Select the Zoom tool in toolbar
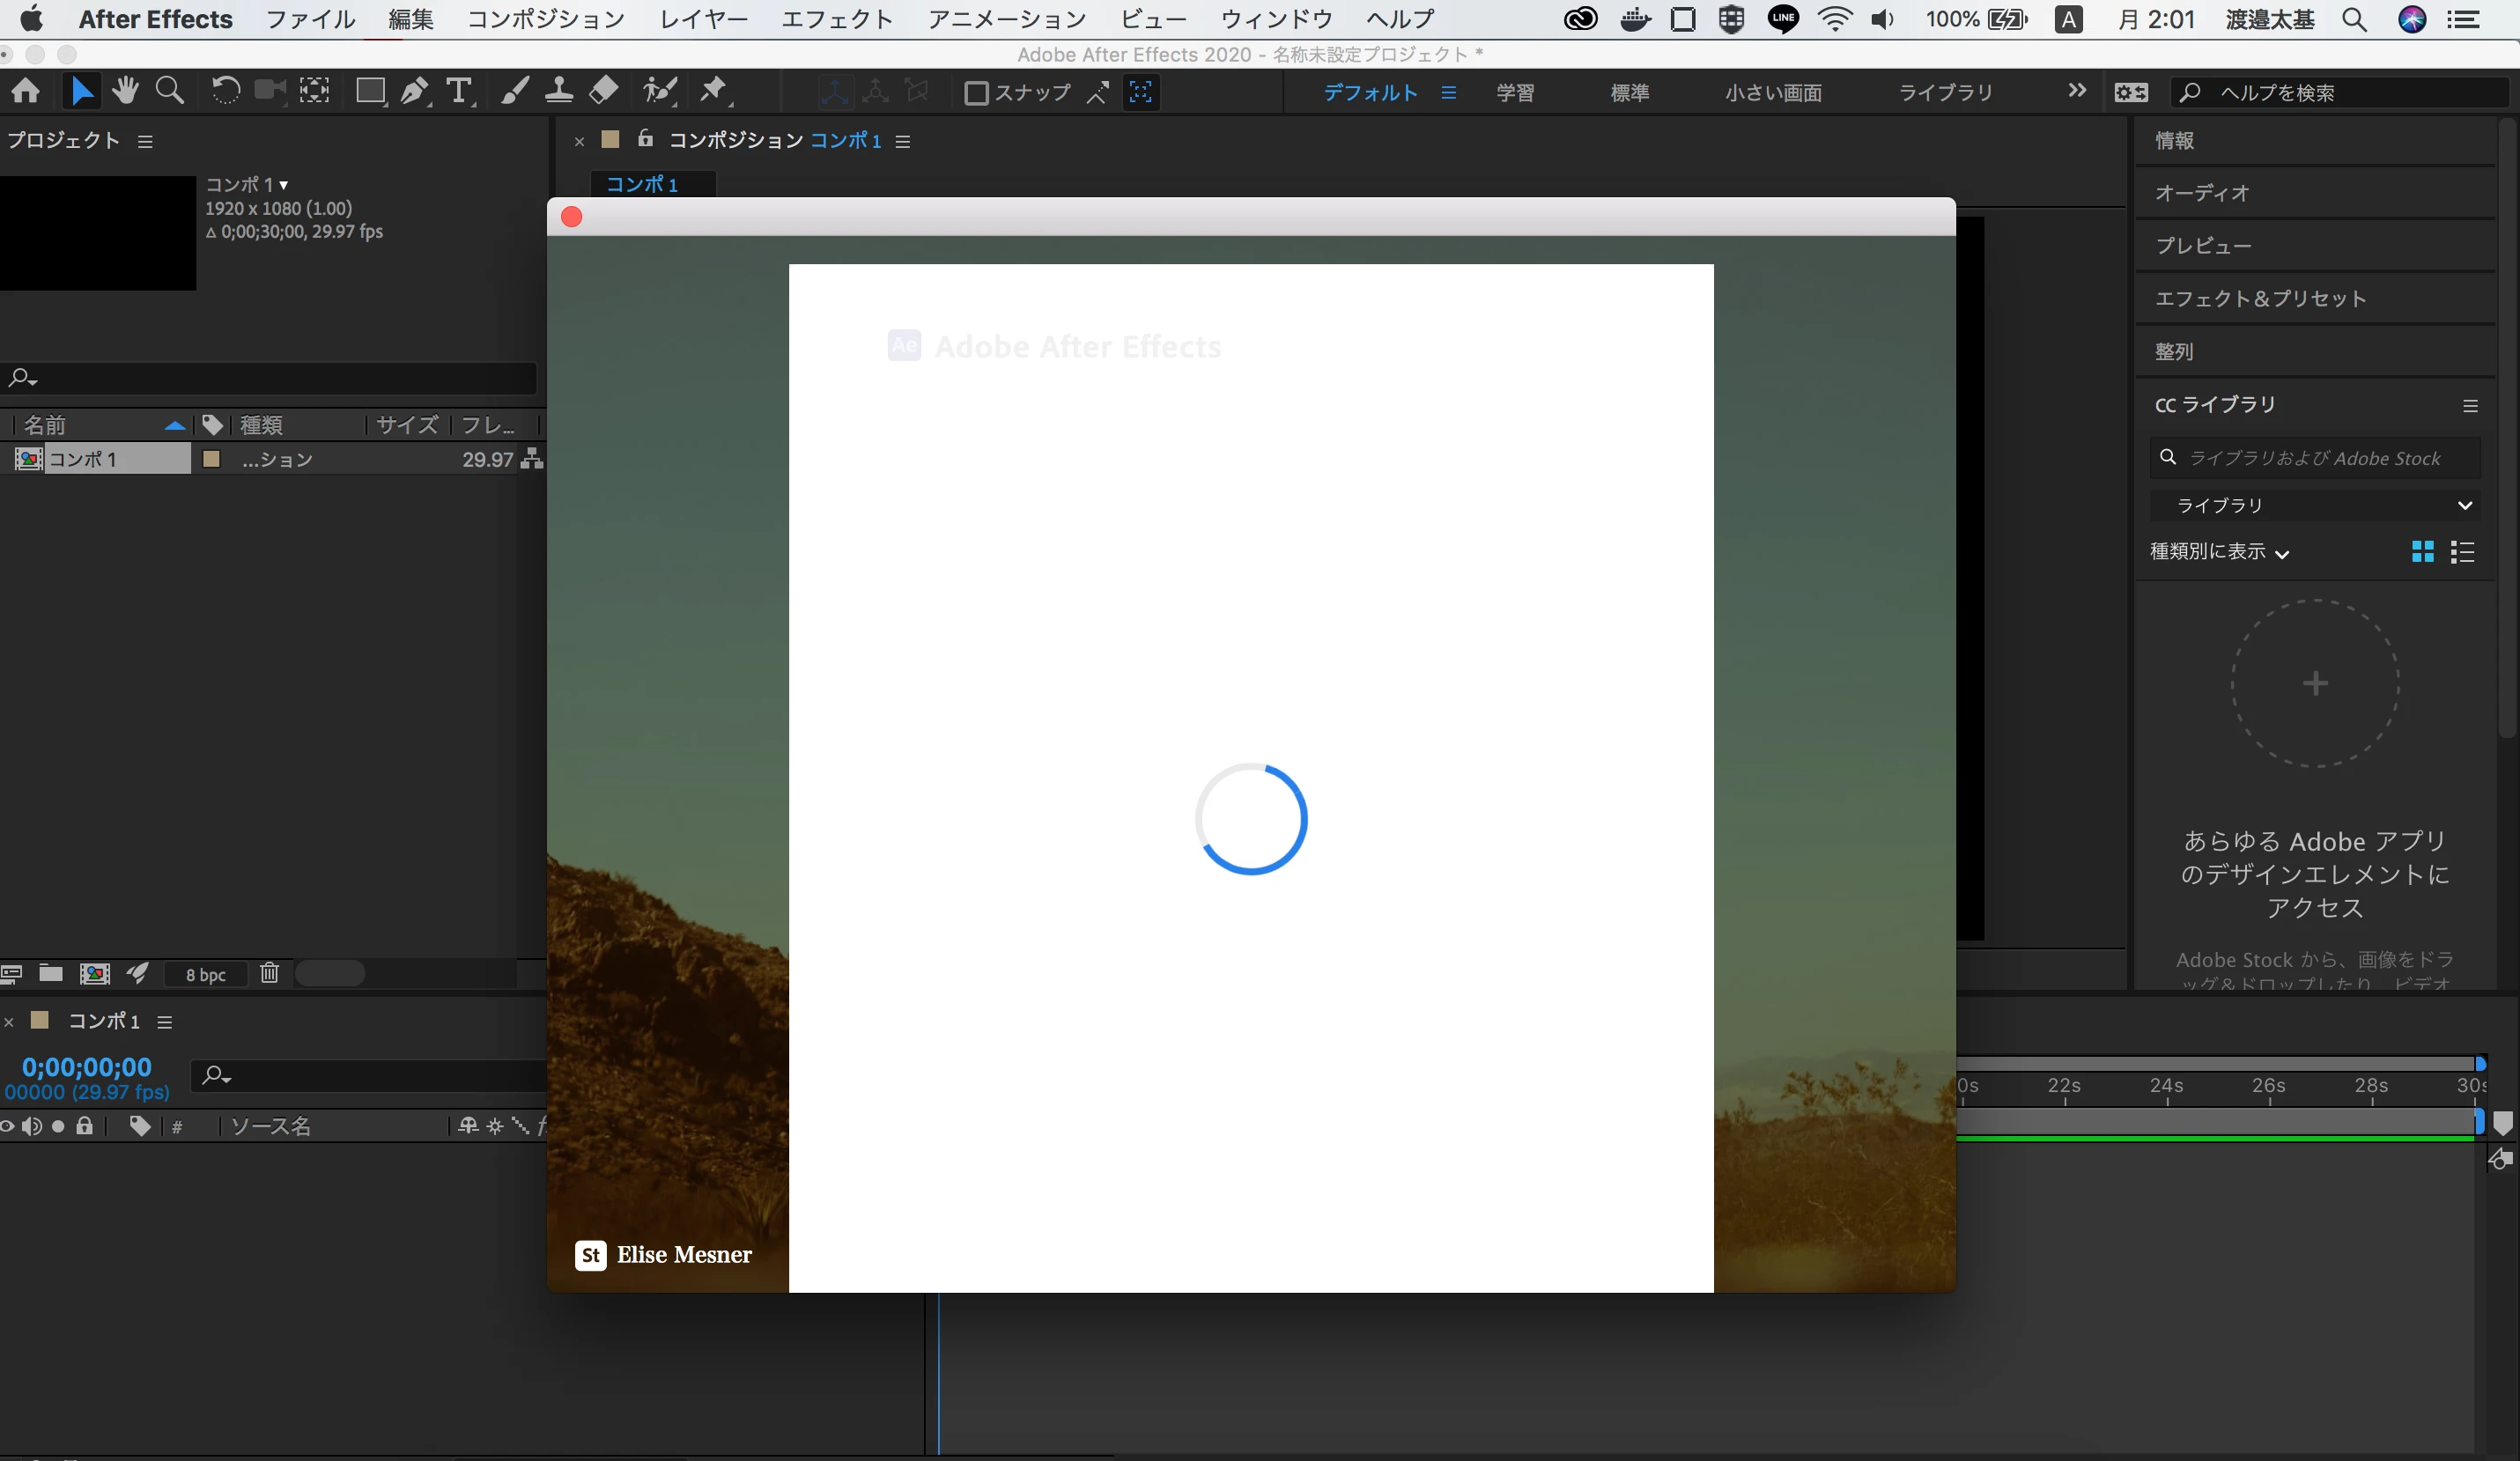This screenshot has height=1461, width=2520. pyautogui.click(x=170, y=91)
